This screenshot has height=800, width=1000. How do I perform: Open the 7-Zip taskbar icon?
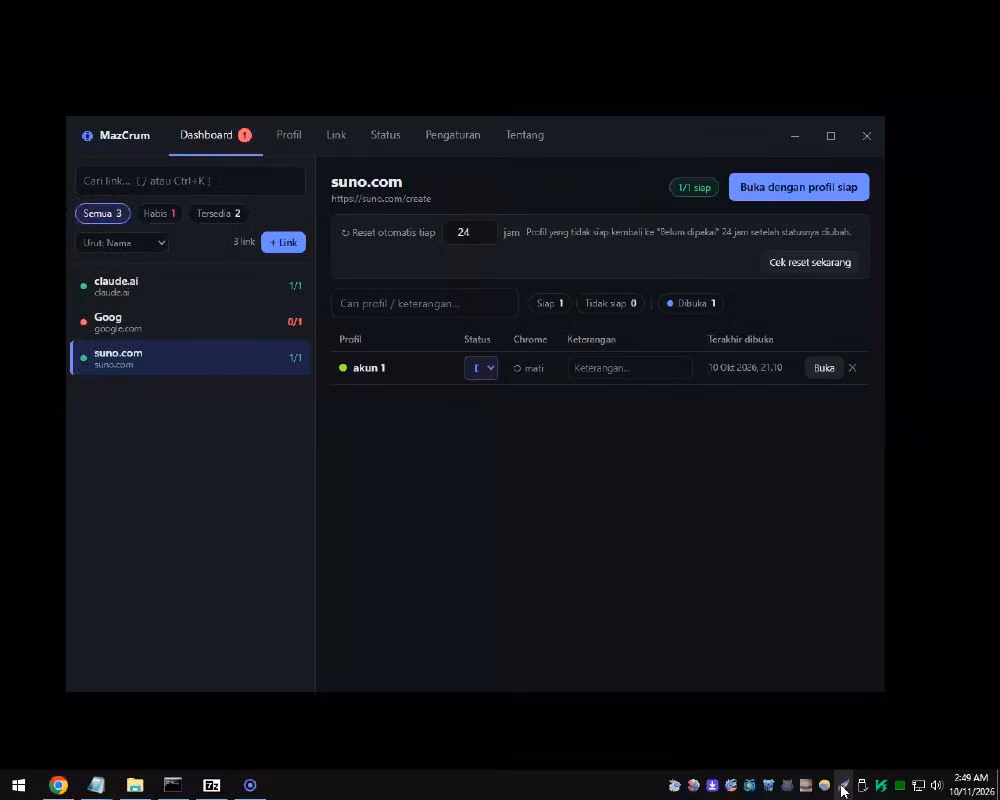pos(212,785)
